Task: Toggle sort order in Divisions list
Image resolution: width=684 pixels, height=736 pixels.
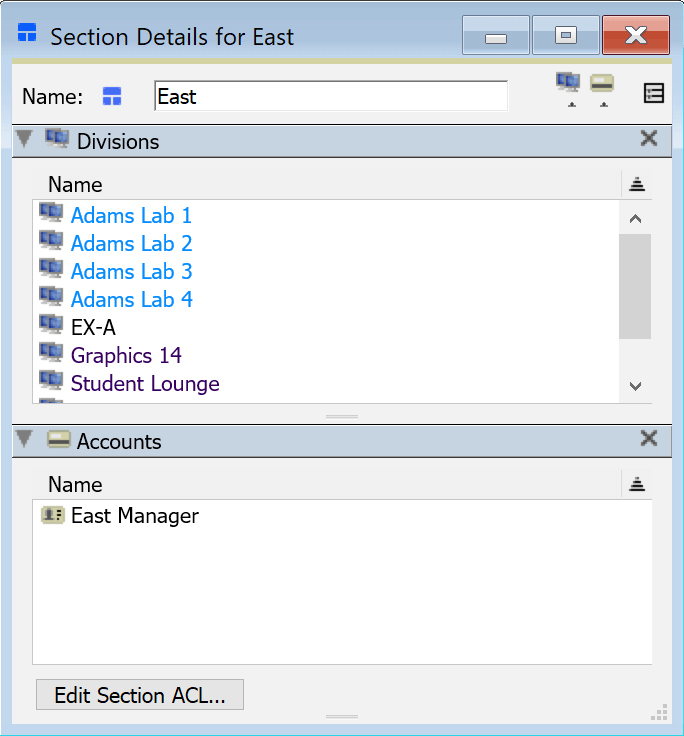Action: pos(636,184)
